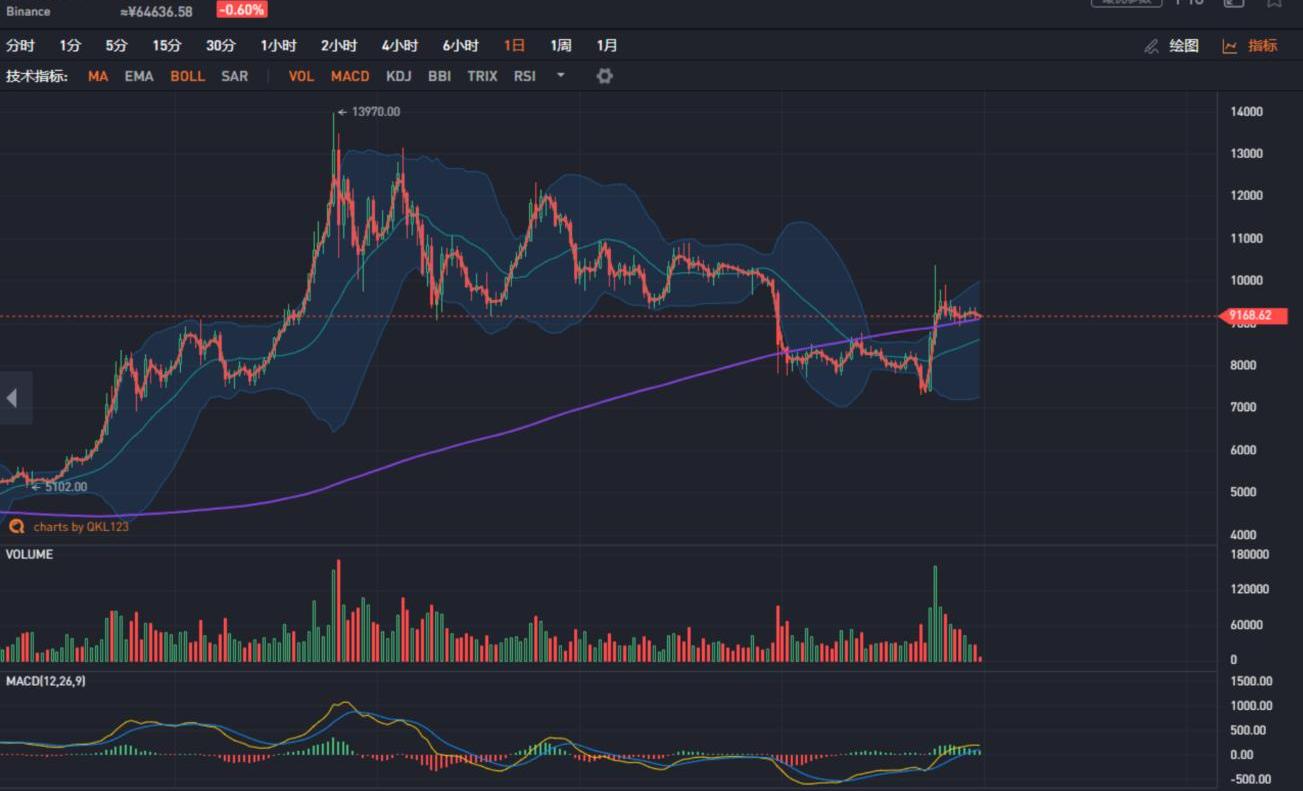
Task: Open indicator settings gear icon
Action: (x=604, y=76)
